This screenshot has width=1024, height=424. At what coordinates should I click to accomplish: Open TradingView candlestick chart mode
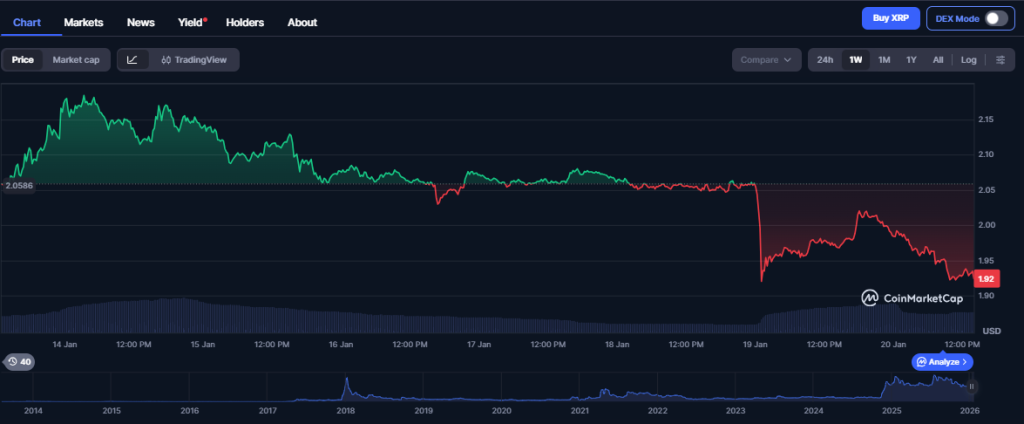point(194,60)
